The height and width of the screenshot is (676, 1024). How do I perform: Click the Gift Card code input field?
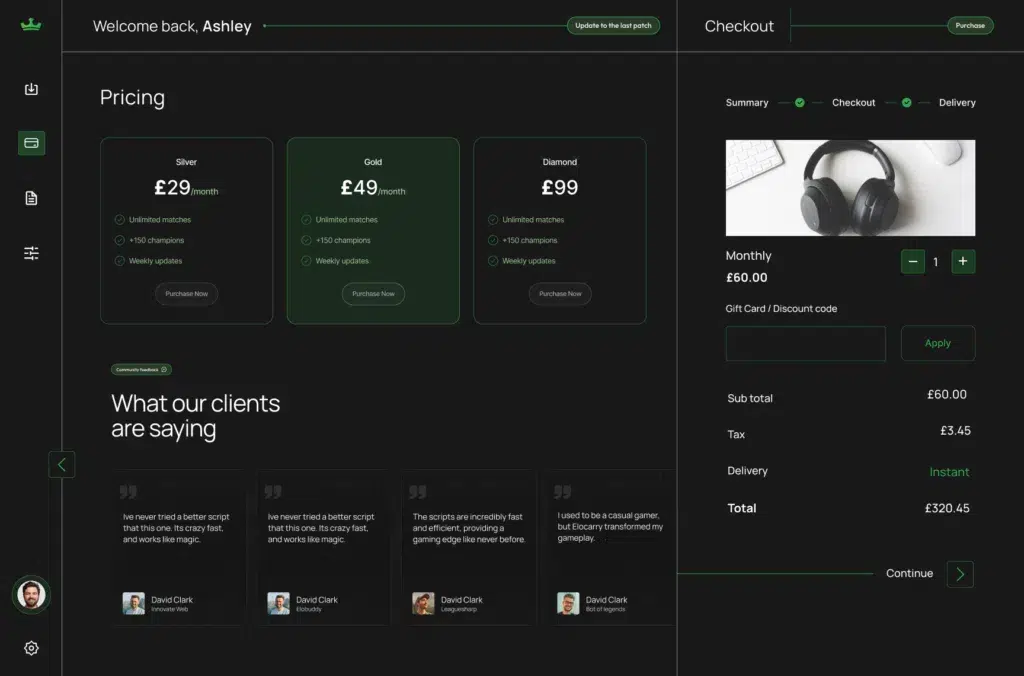805,343
